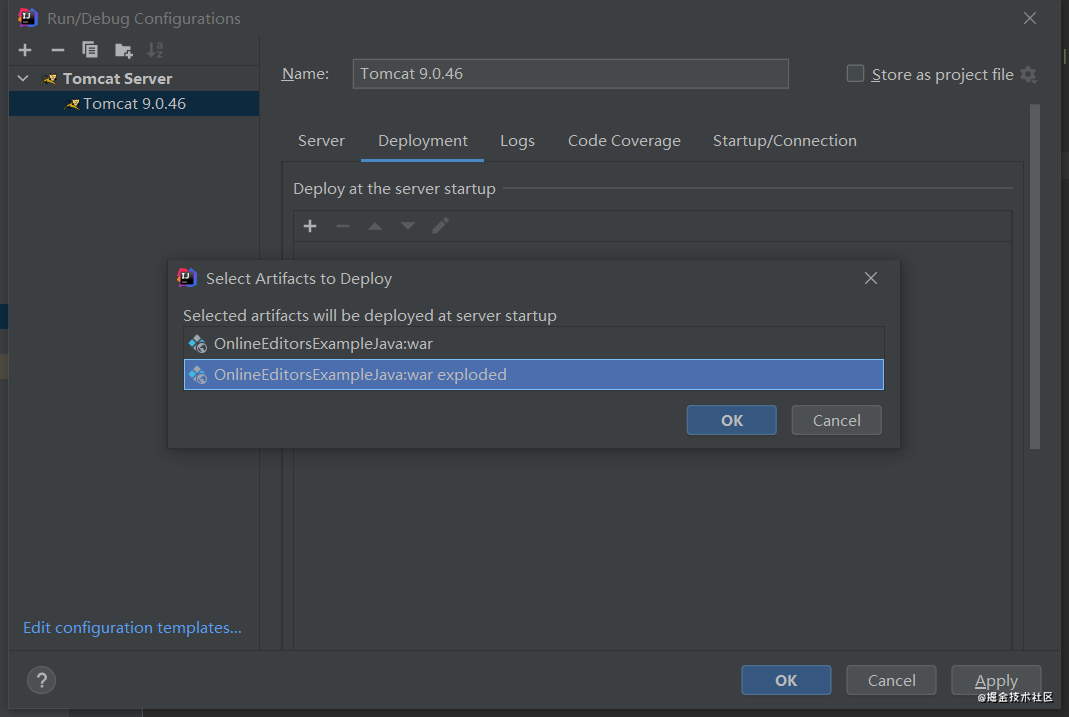The width and height of the screenshot is (1069, 717).
Task: Cancel the Select Artifacts to Deploy dialog
Action: [837, 421]
